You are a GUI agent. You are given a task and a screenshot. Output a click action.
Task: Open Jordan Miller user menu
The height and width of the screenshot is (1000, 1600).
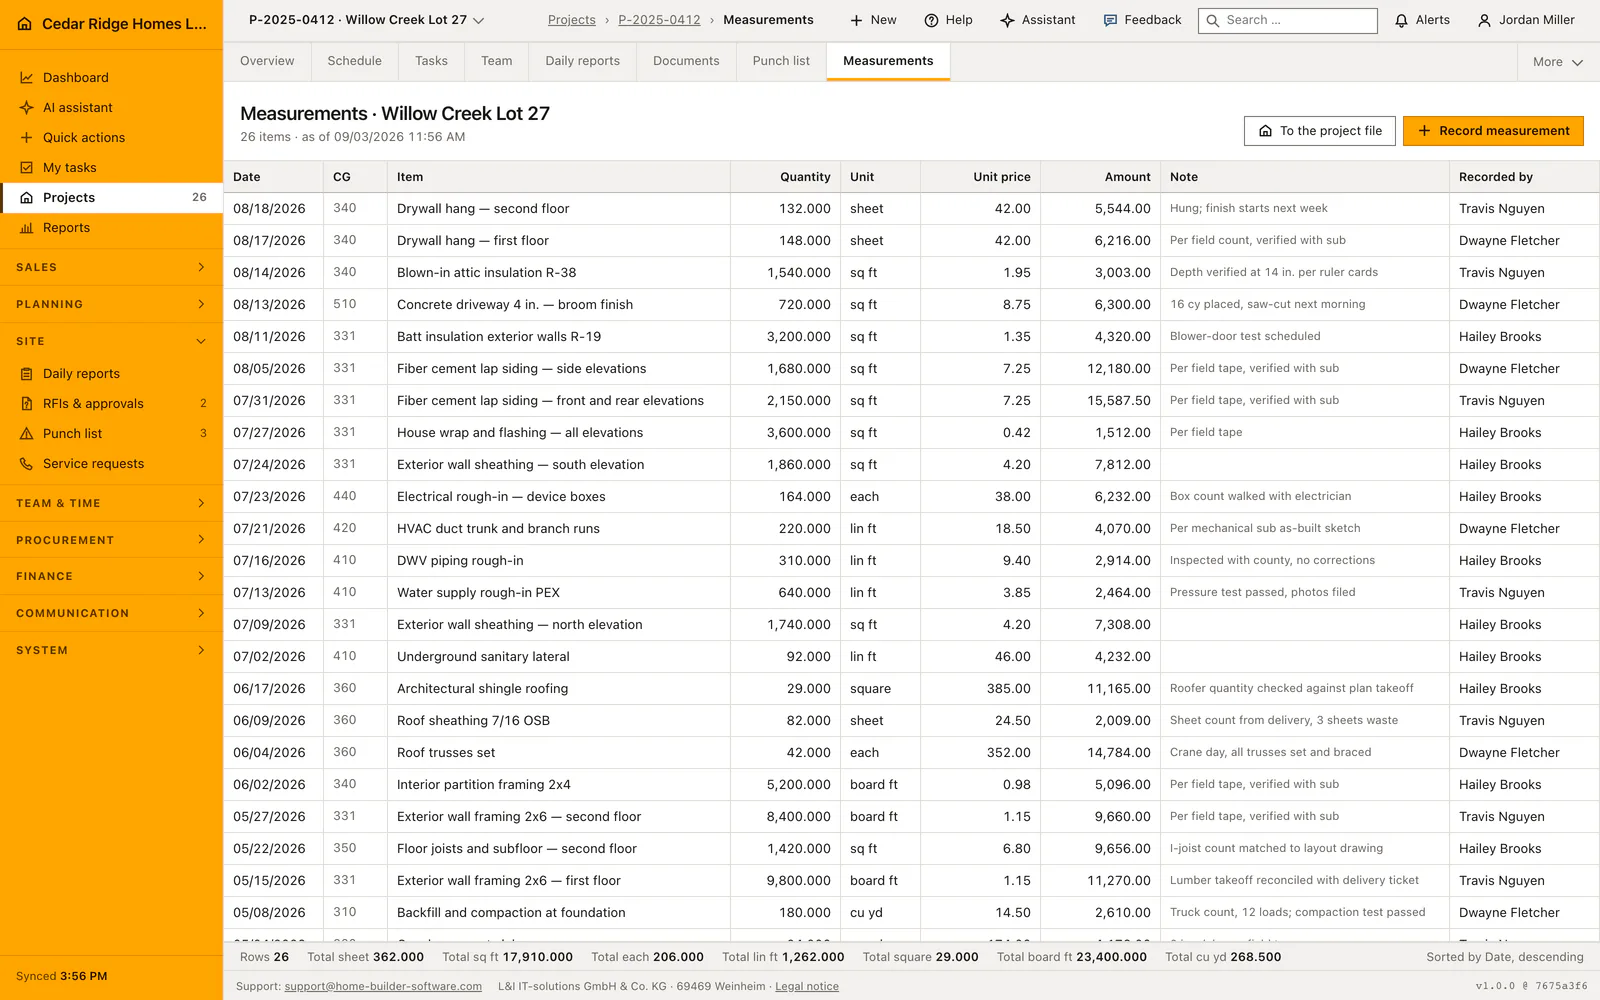[1526, 20]
